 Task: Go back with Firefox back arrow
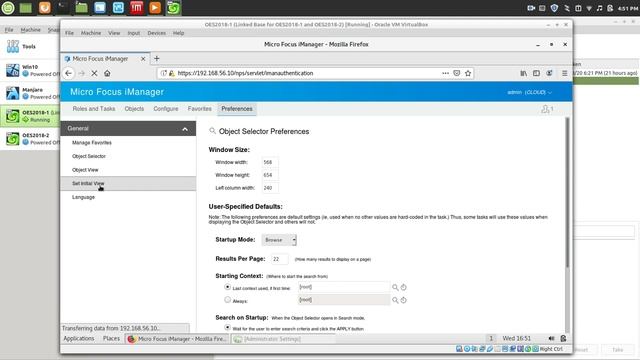69,73
